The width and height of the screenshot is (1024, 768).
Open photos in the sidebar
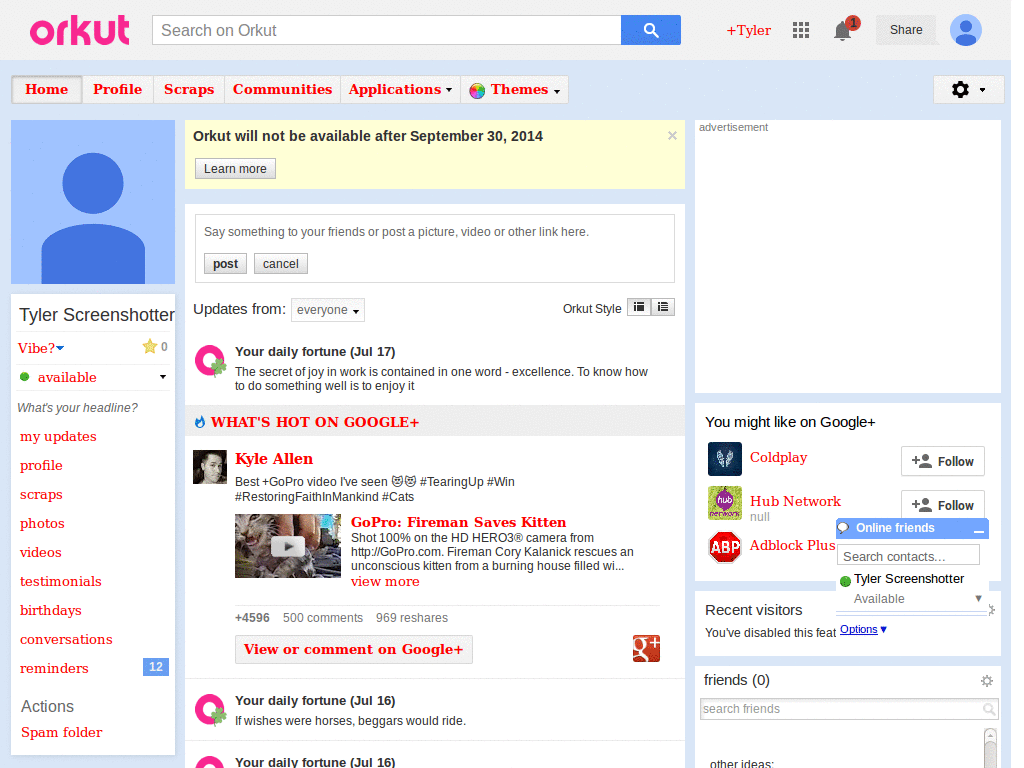[x=42, y=523]
